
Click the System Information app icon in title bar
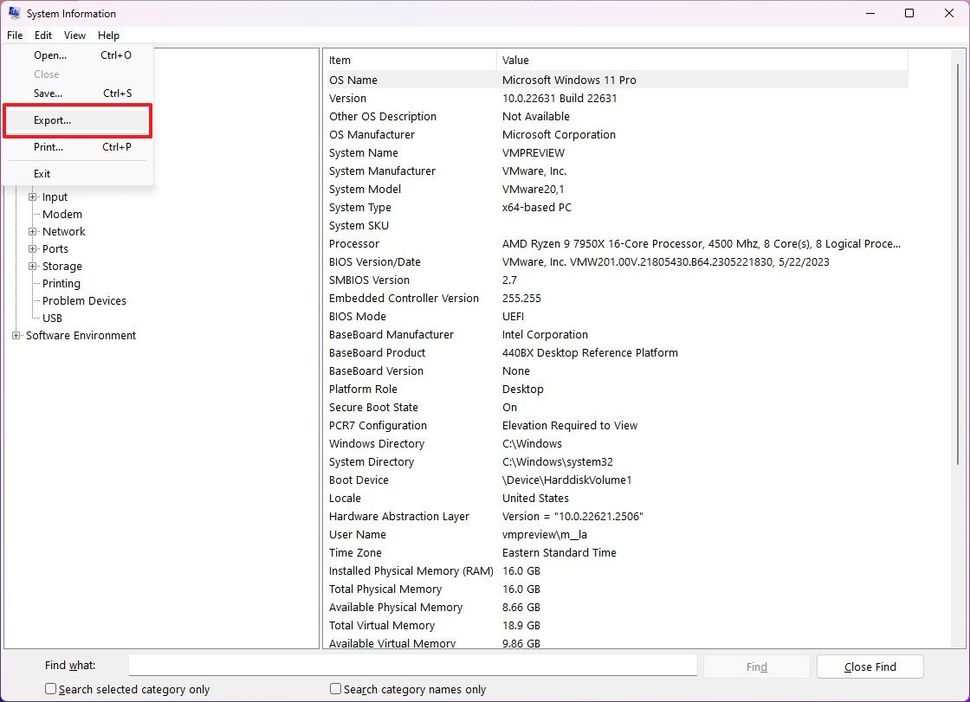pyautogui.click(x=12, y=13)
